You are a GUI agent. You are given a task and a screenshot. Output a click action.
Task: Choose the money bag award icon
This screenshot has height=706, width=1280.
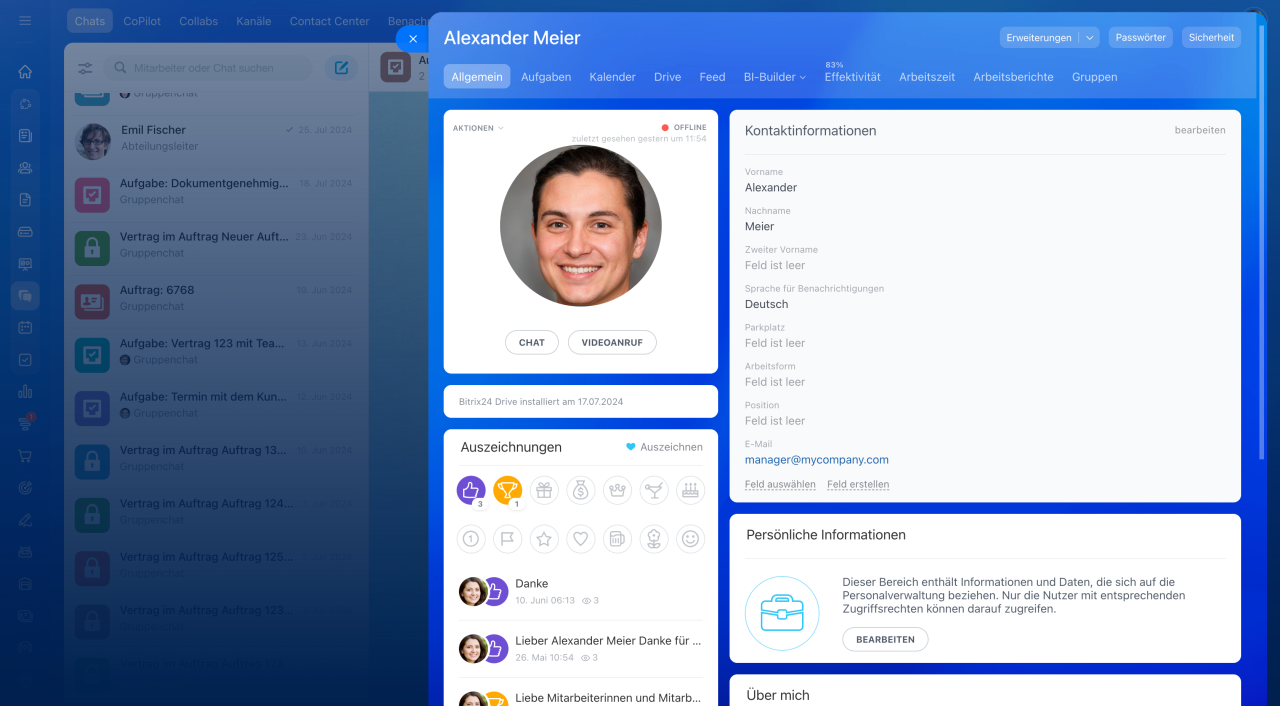[581, 490]
